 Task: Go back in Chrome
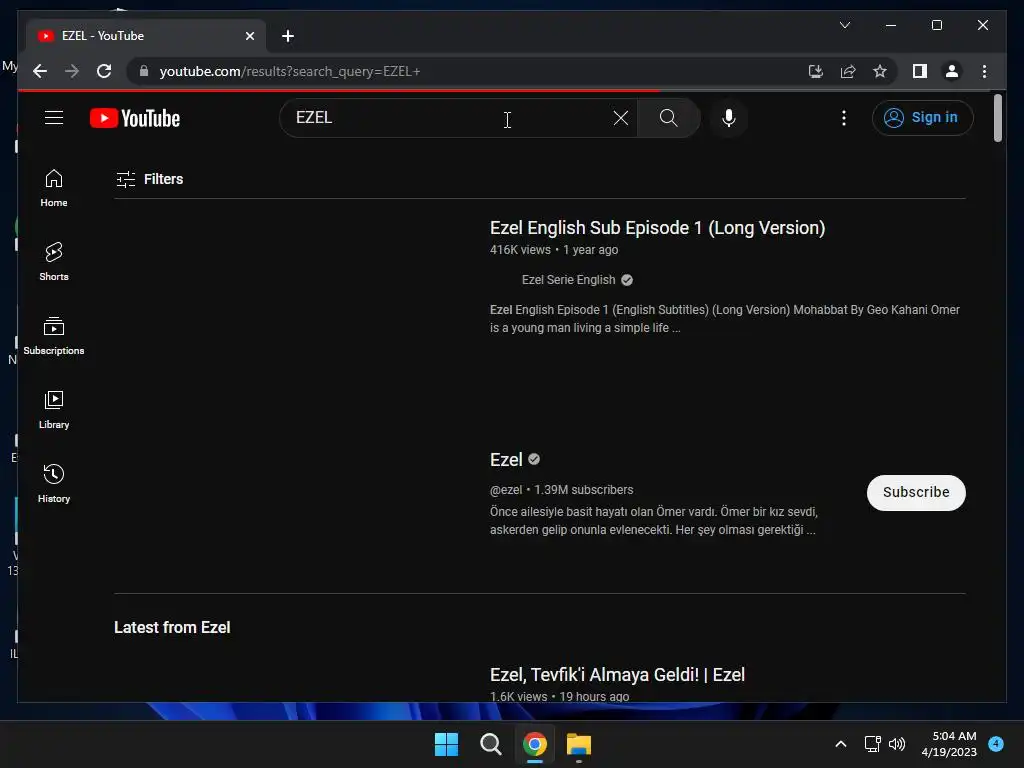coord(40,71)
